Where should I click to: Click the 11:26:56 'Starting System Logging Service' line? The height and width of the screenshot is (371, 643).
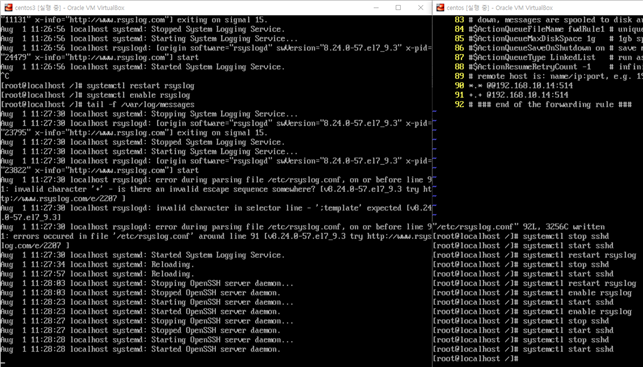[149, 39]
